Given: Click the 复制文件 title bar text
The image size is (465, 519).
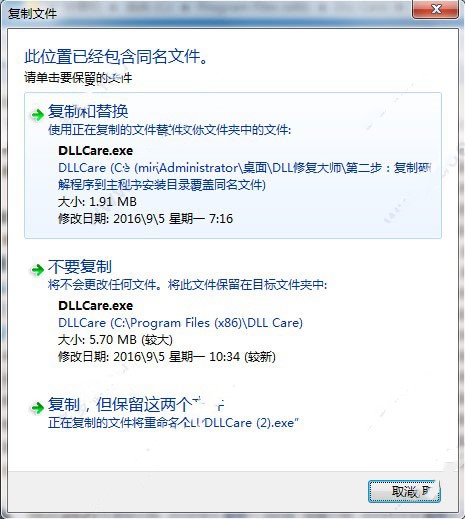Looking at the screenshot, I should point(32,14).
